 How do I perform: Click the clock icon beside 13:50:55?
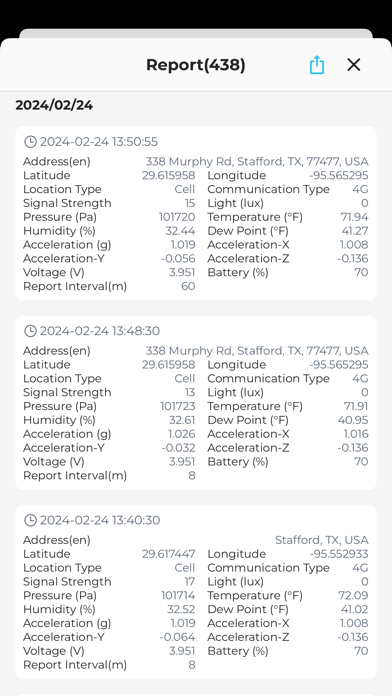pyautogui.click(x=30, y=142)
